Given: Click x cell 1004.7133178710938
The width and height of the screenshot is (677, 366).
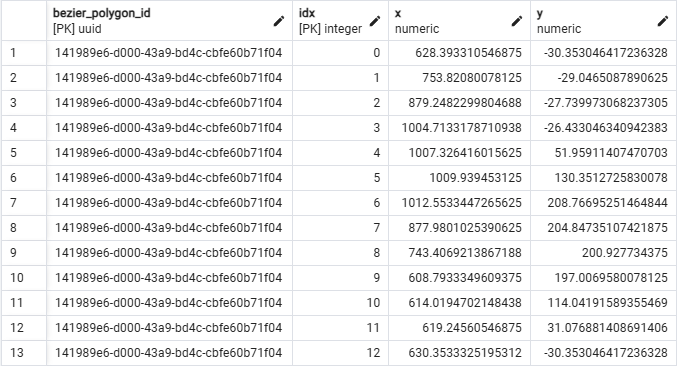Looking at the screenshot, I should point(459,128).
